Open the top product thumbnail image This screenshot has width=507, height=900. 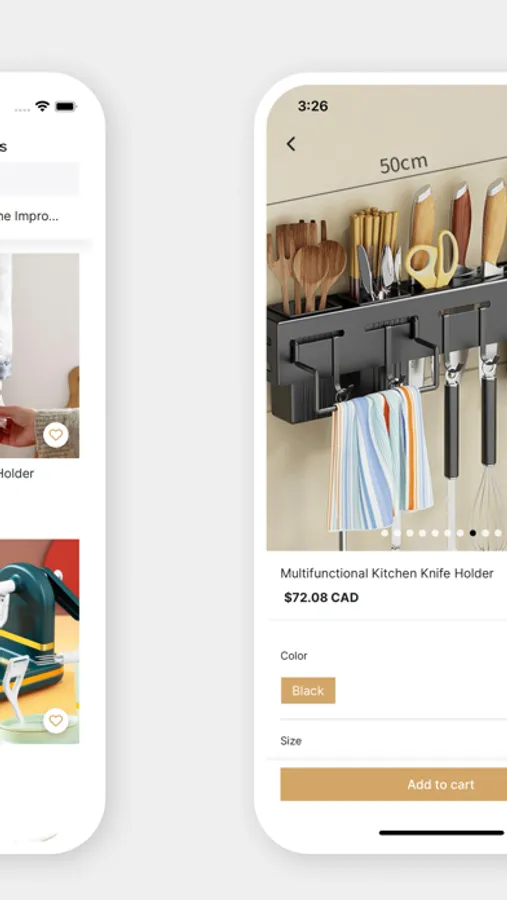click(x=40, y=355)
